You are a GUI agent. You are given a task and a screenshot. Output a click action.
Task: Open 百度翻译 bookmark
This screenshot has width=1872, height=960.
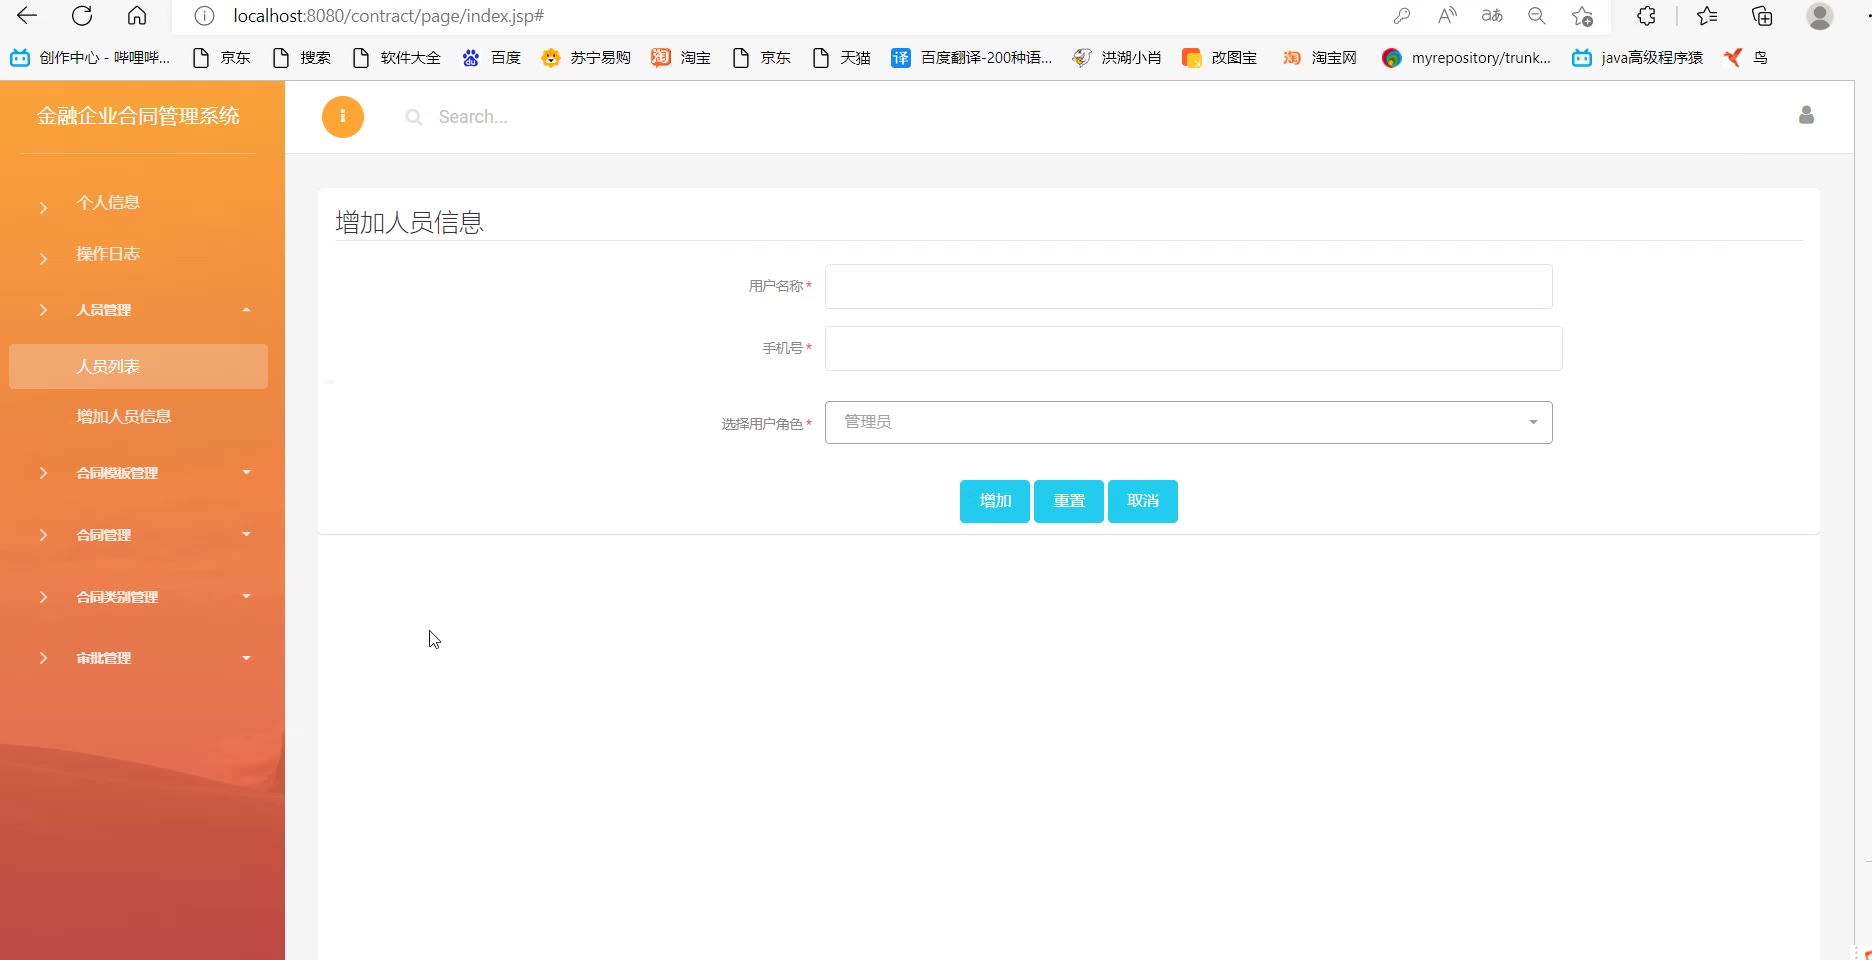972,58
